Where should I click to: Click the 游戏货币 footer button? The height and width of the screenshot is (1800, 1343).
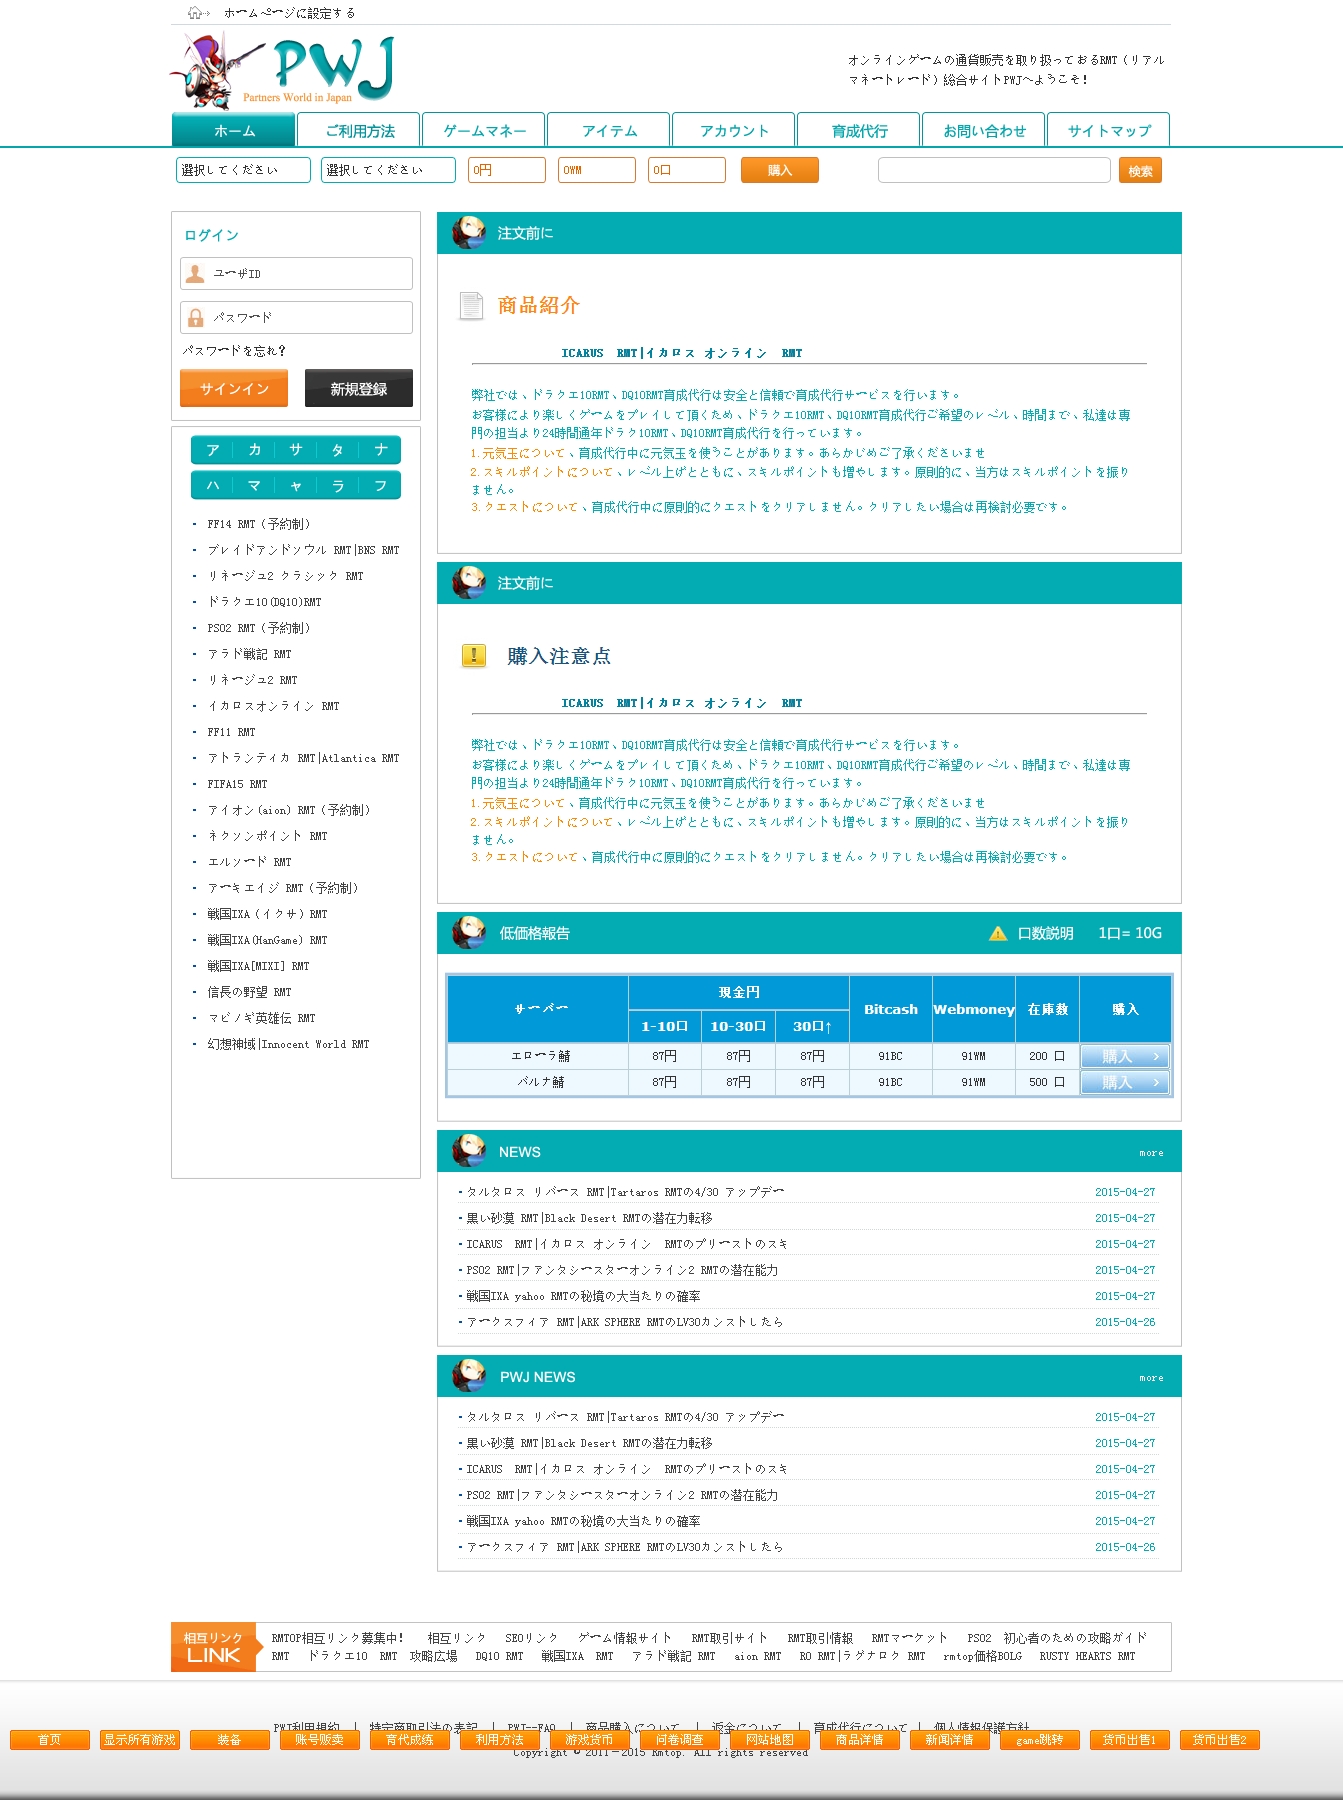590,1740
